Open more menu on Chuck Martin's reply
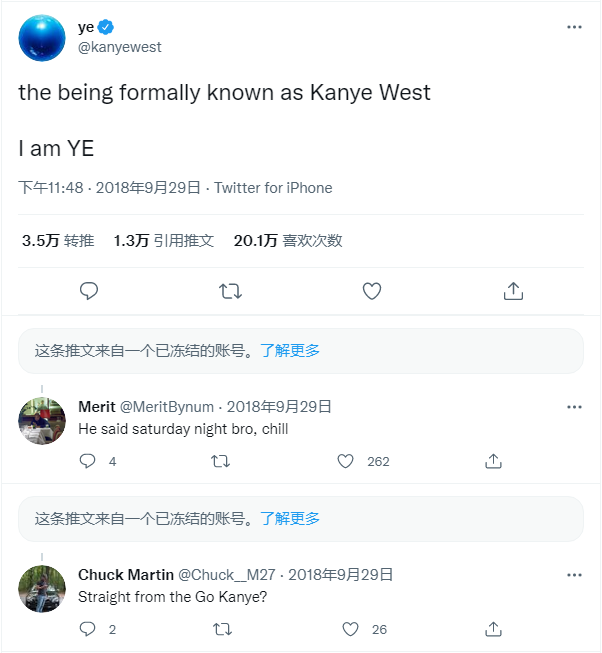 (574, 575)
